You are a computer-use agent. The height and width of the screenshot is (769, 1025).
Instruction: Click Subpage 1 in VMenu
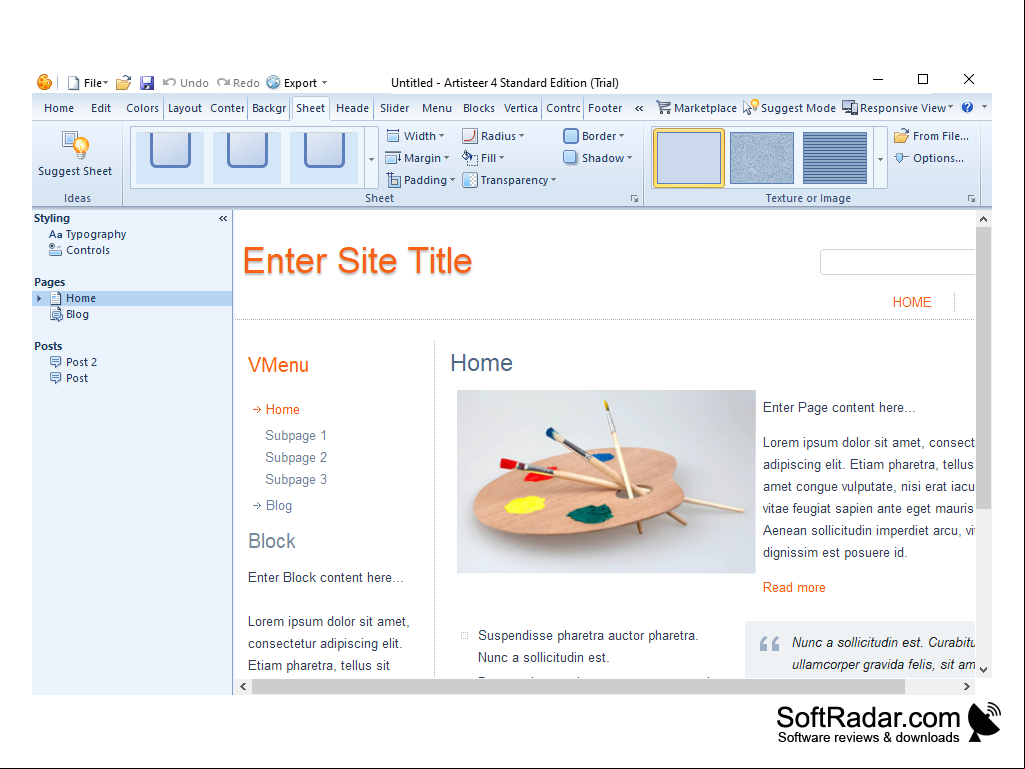tap(295, 436)
